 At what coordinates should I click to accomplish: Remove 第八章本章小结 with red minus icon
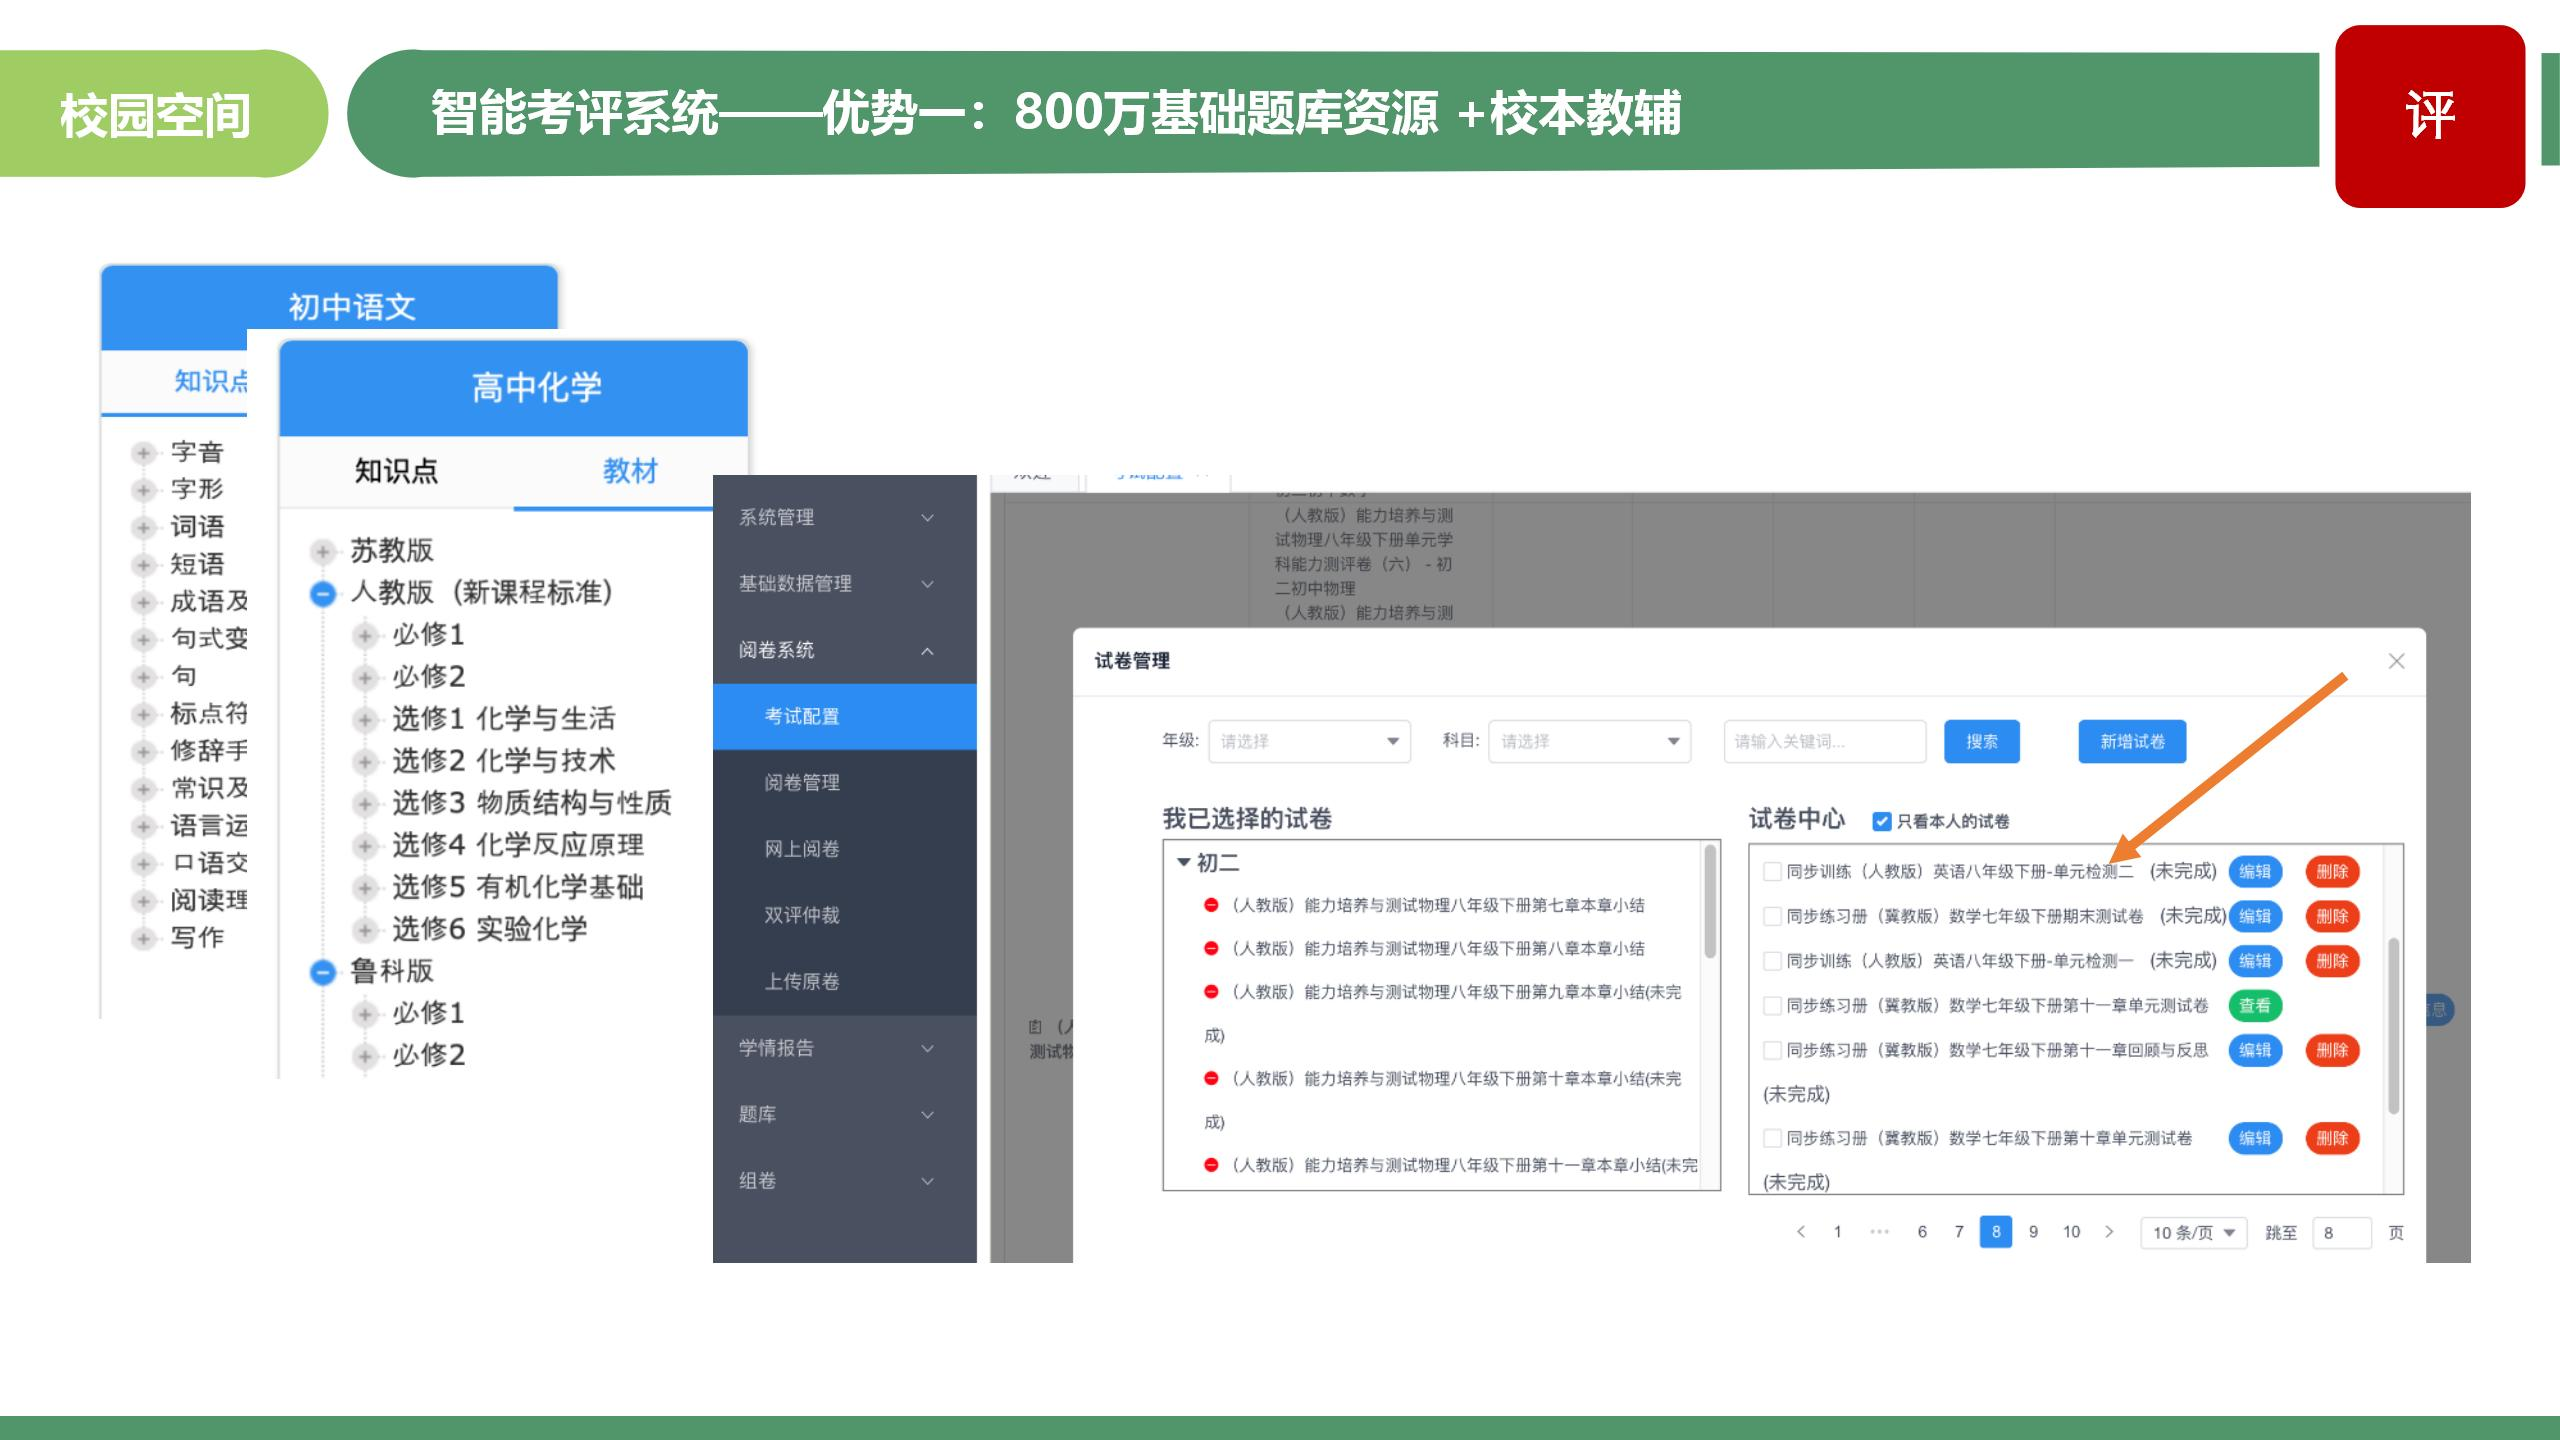pyautogui.click(x=1211, y=948)
